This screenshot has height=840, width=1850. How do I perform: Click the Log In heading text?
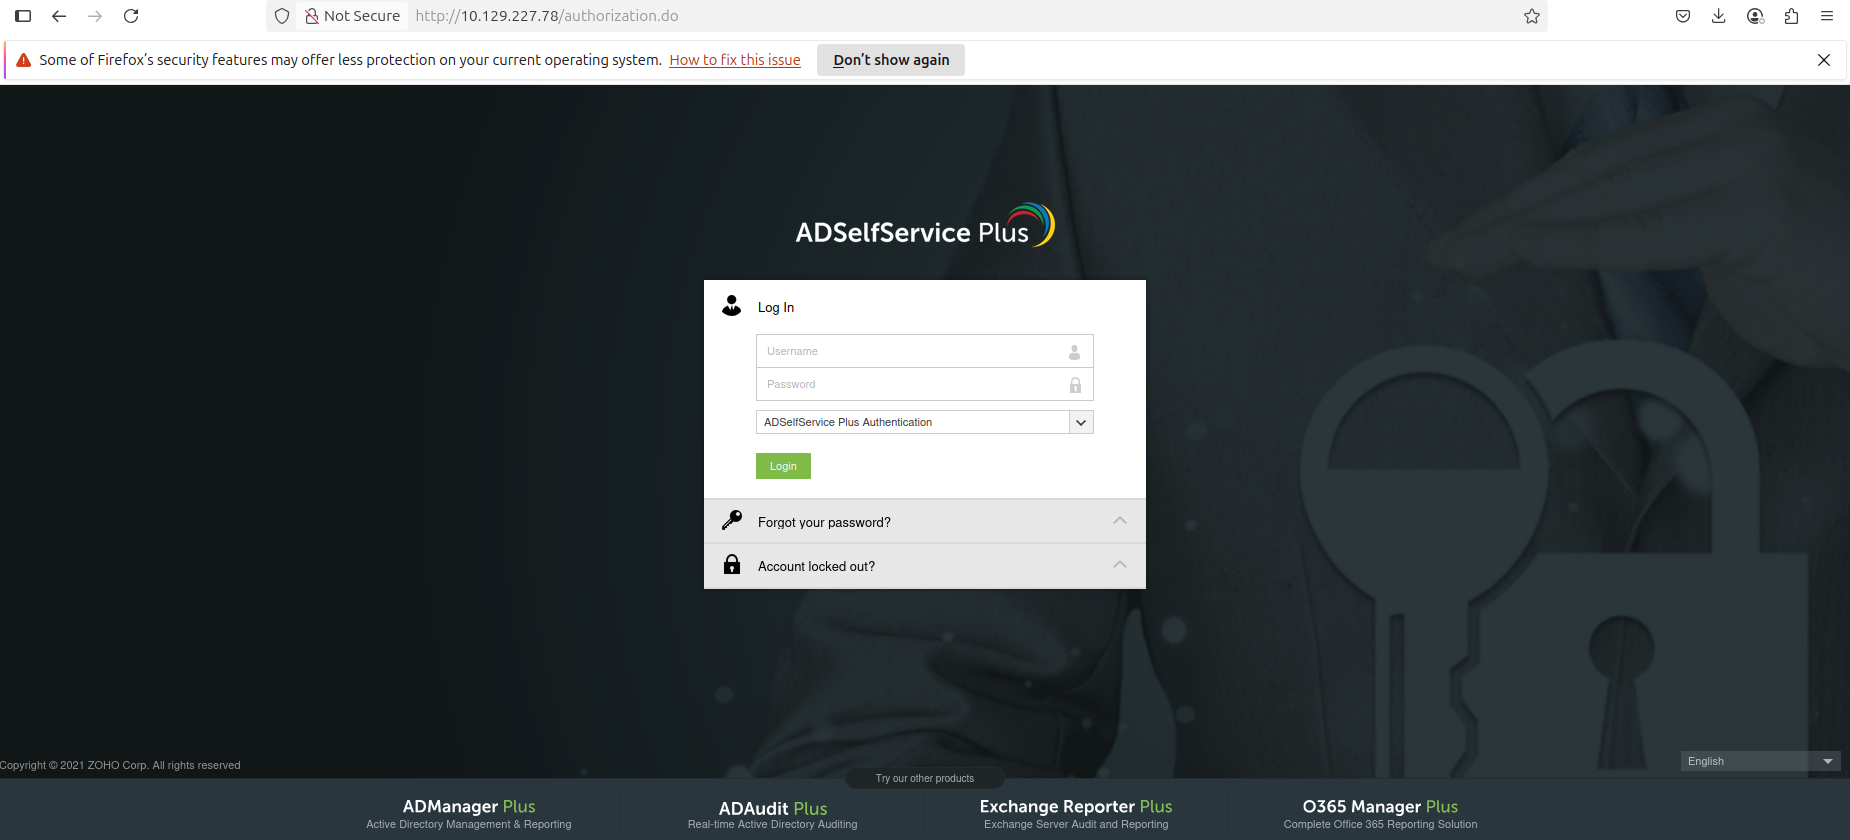[x=776, y=307]
